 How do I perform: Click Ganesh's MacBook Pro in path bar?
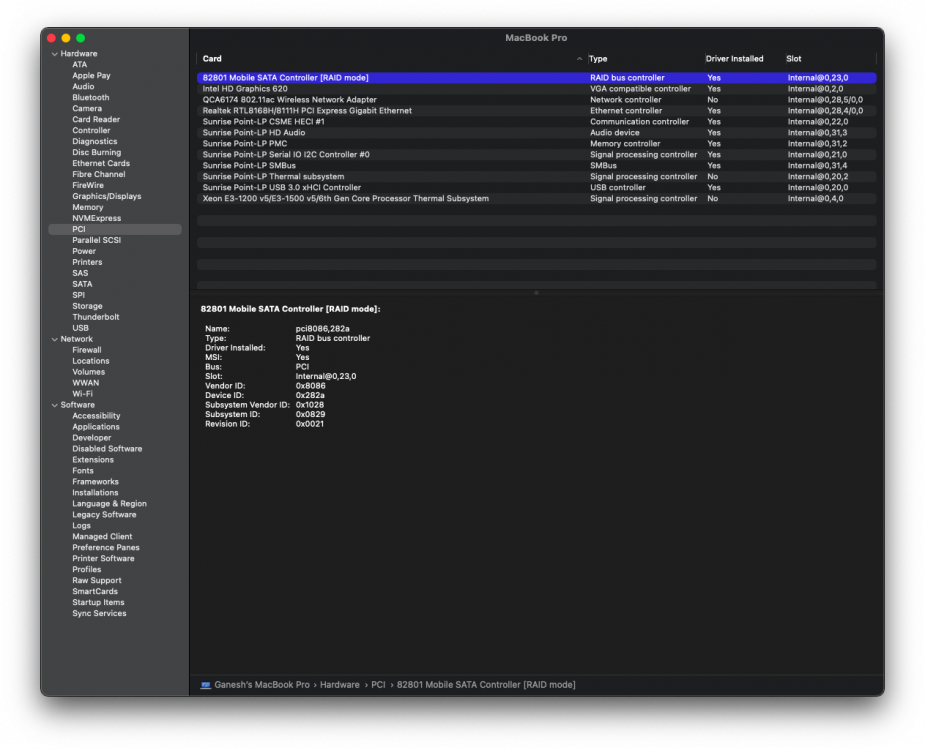(x=262, y=685)
